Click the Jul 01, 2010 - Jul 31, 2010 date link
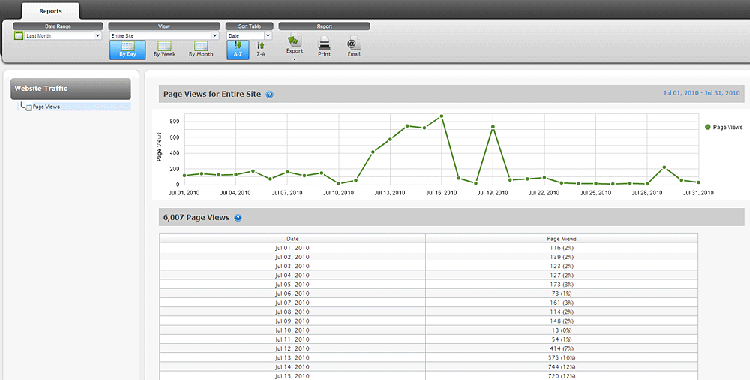 pos(701,93)
